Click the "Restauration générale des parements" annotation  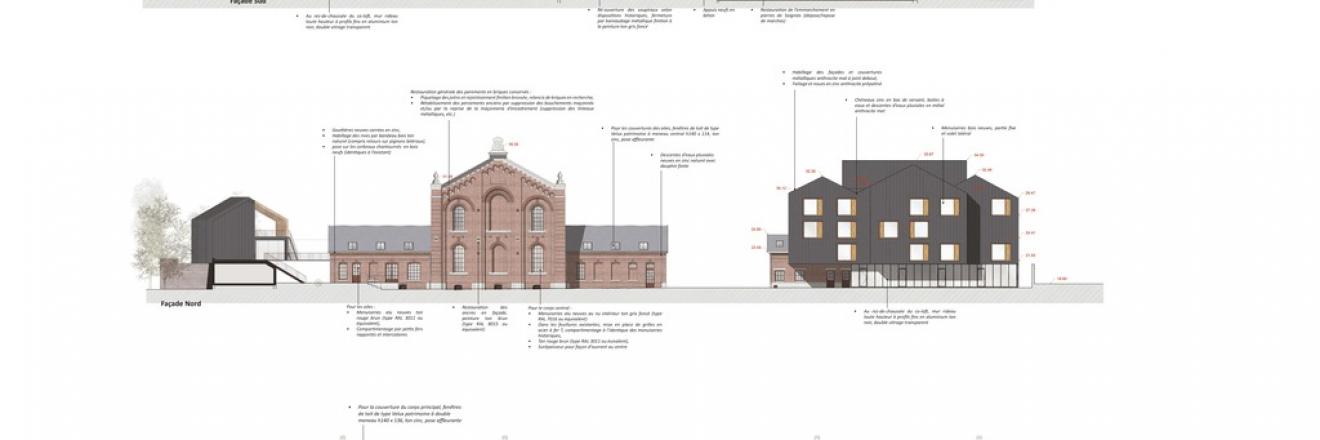(x=470, y=102)
